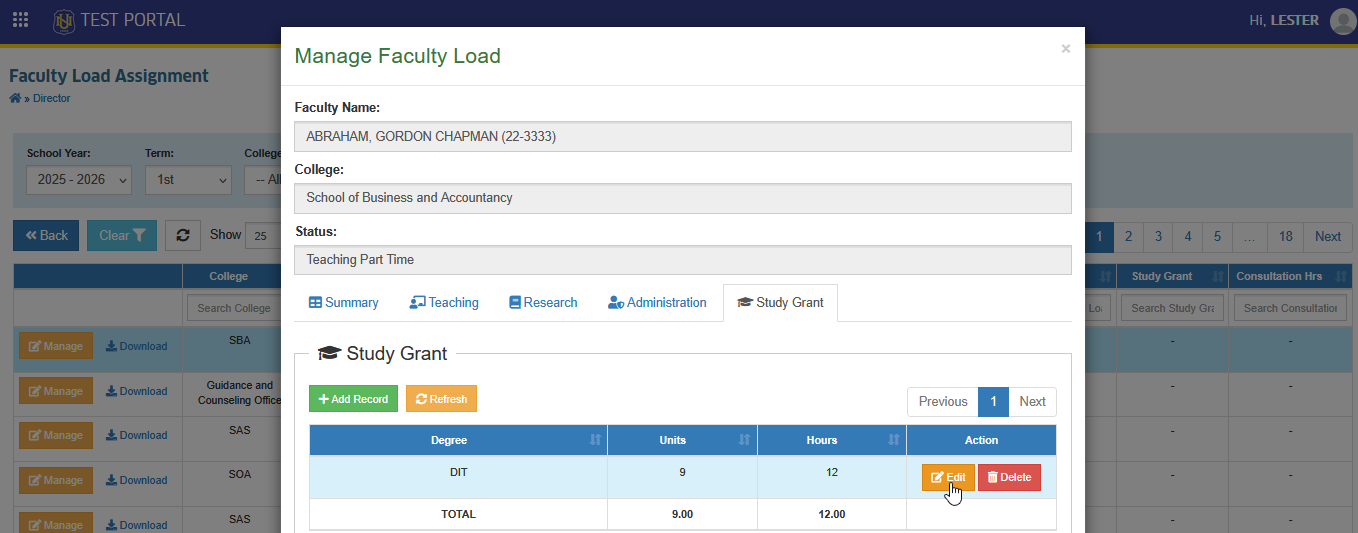
Task: Close the Manage Faculty Load dialog
Action: (x=1065, y=48)
